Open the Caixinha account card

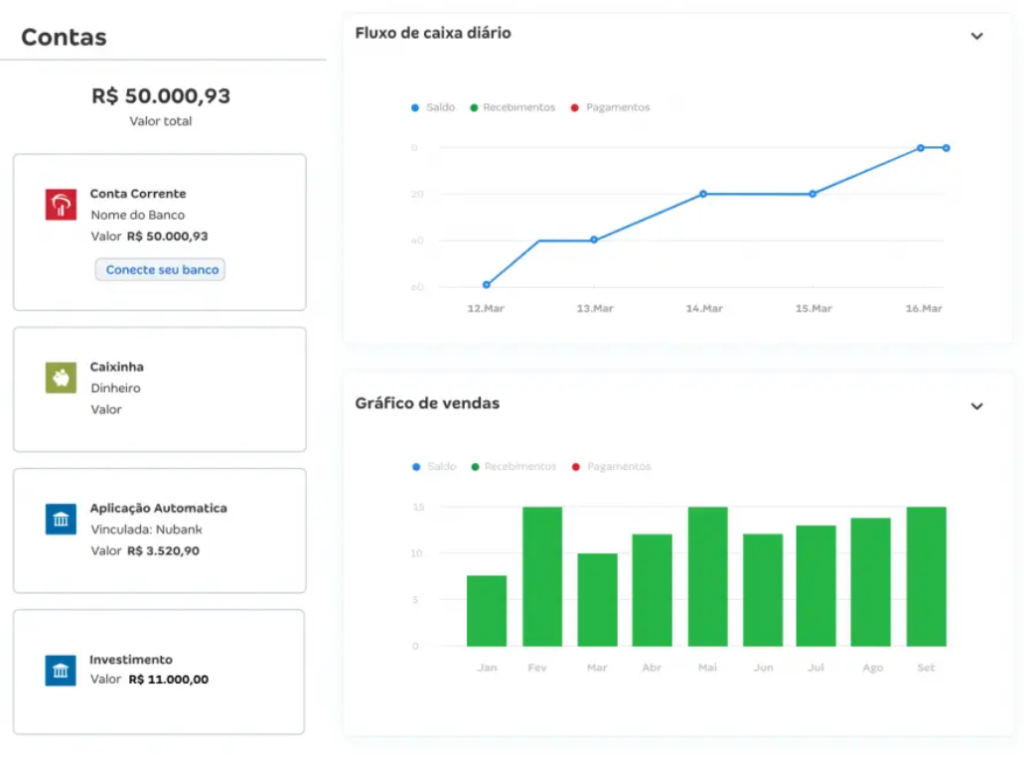(x=159, y=389)
